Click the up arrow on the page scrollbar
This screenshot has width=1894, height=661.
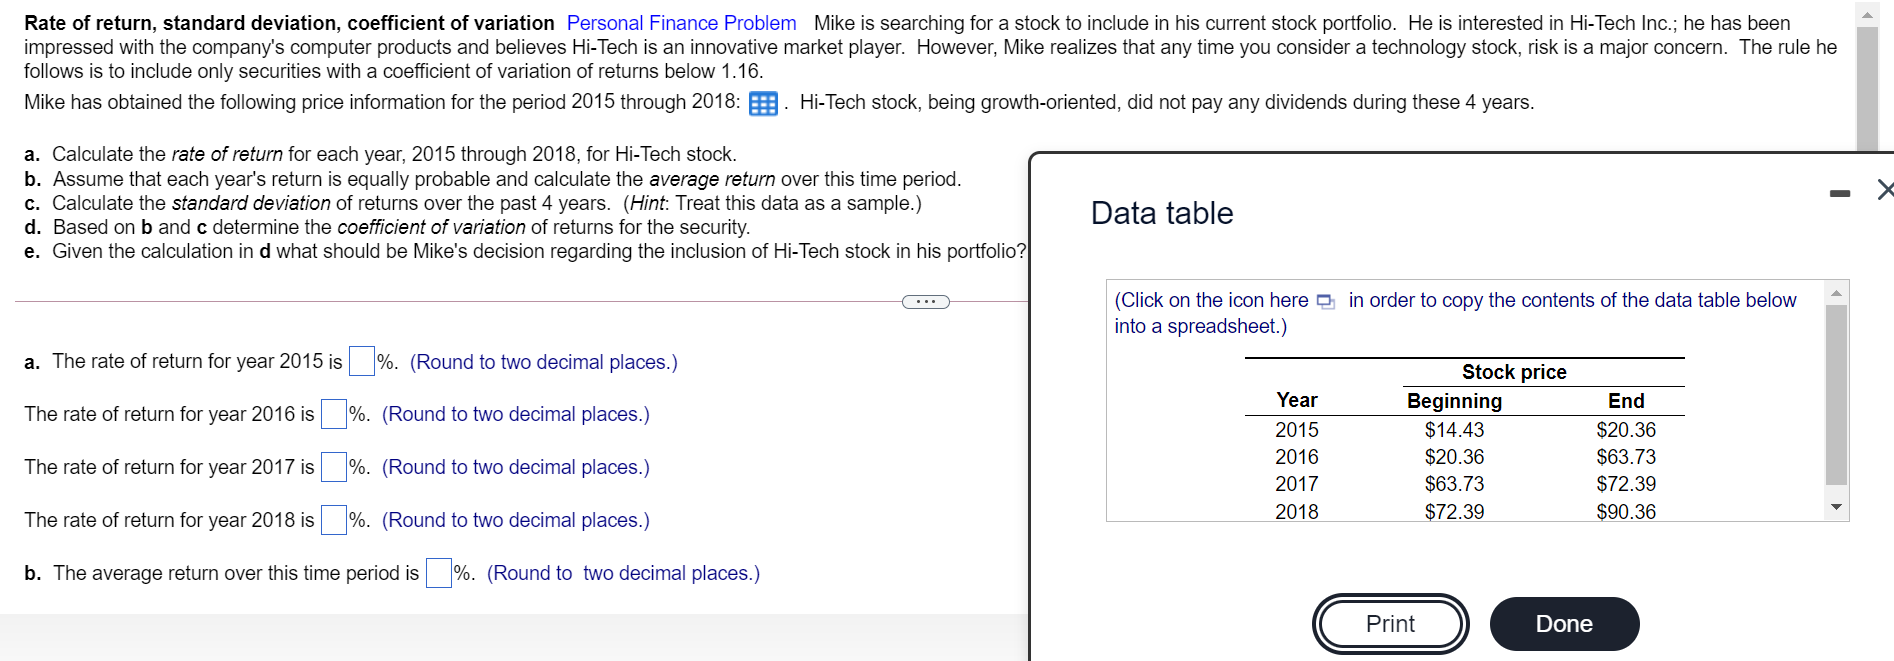click(x=1866, y=14)
